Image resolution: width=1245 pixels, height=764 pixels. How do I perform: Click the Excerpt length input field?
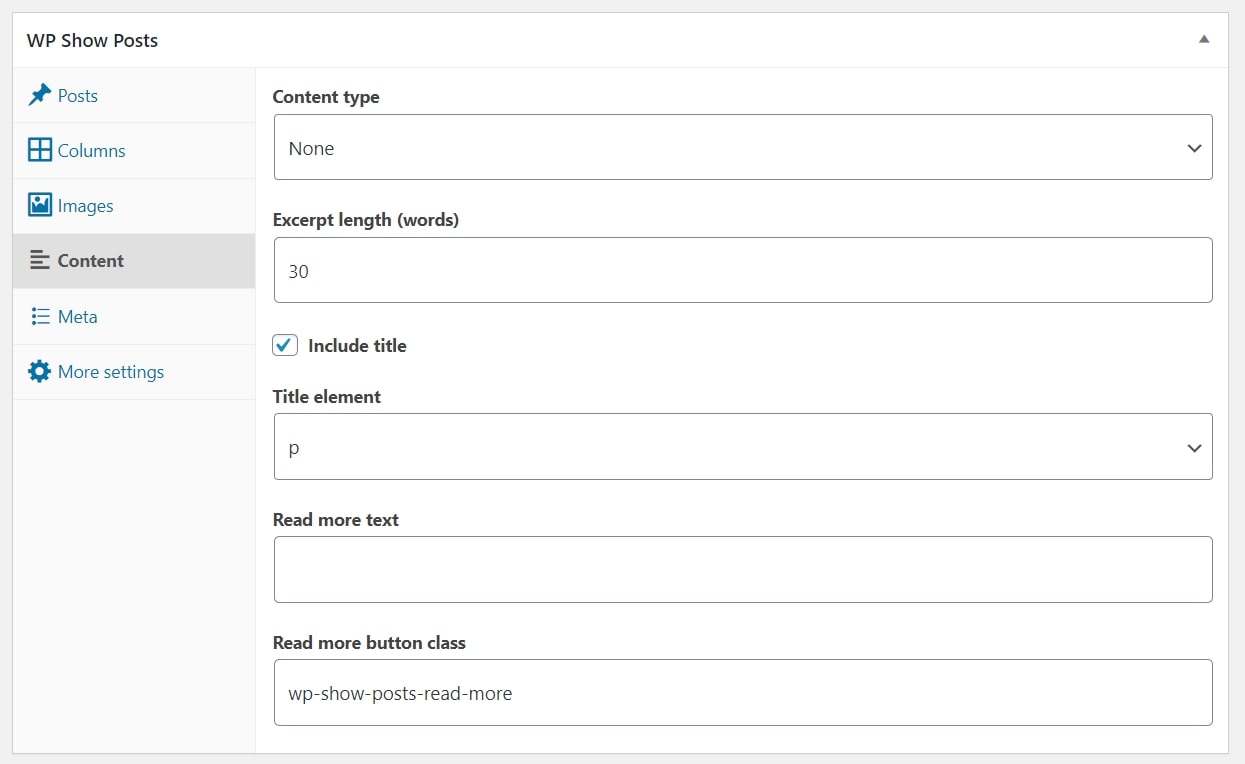(x=742, y=269)
